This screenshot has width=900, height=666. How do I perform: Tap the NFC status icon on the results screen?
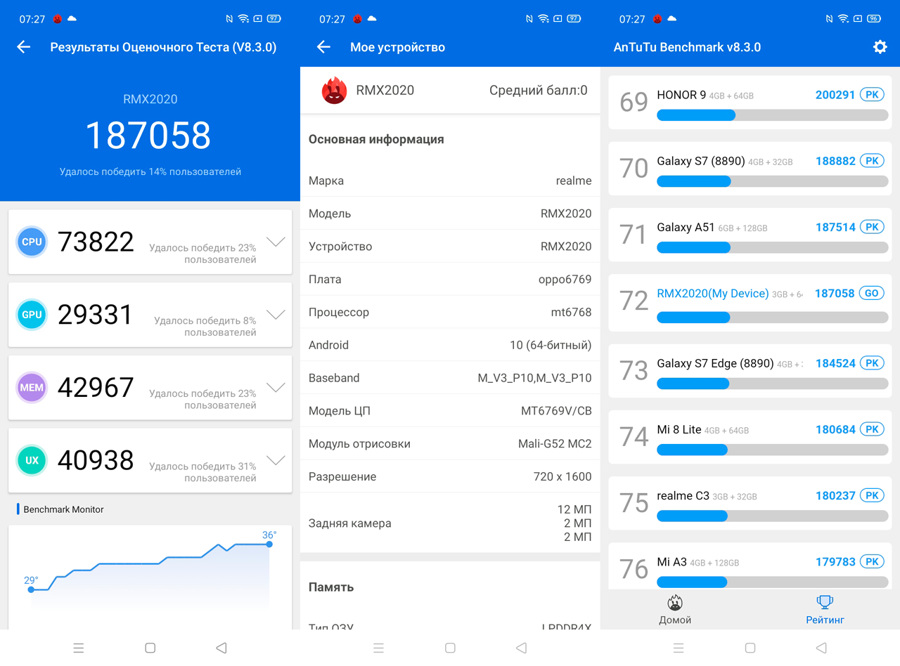[229, 19]
